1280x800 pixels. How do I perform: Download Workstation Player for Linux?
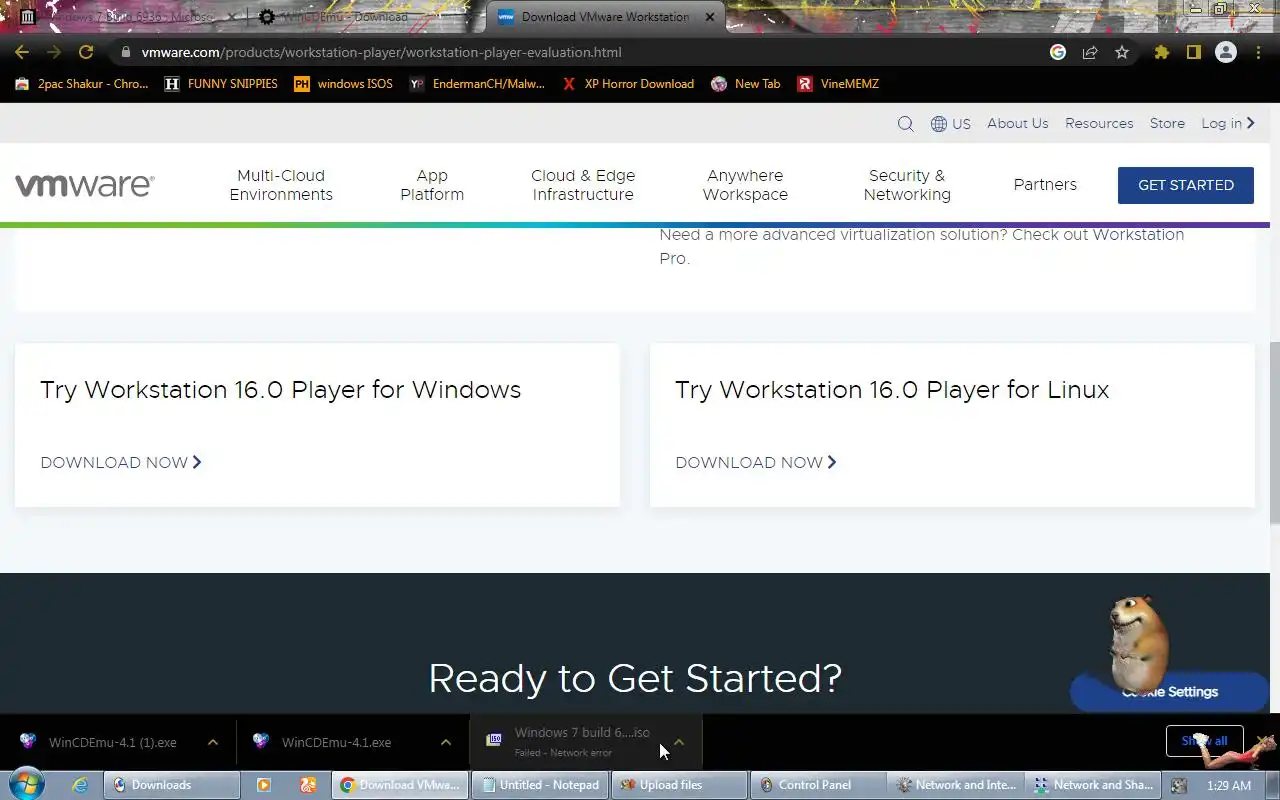click(x=756, y=462)
